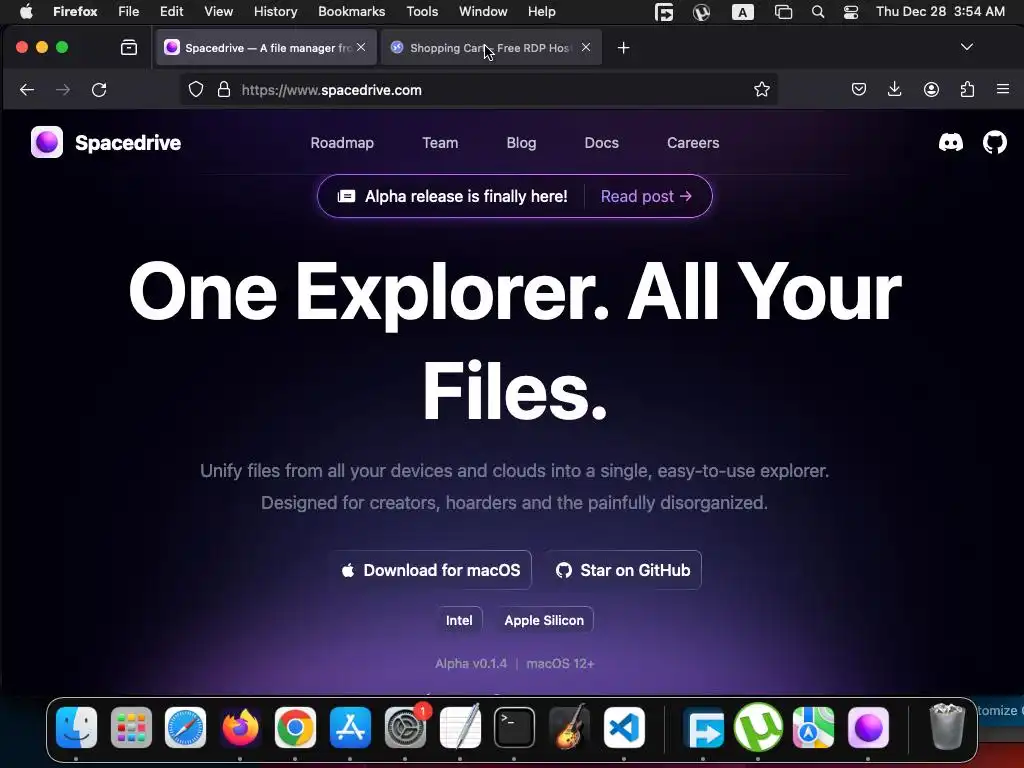Open the Firefox account profile icon
Image resolution: width=1024 pixels, height=768 pixels.
point(931,89)
